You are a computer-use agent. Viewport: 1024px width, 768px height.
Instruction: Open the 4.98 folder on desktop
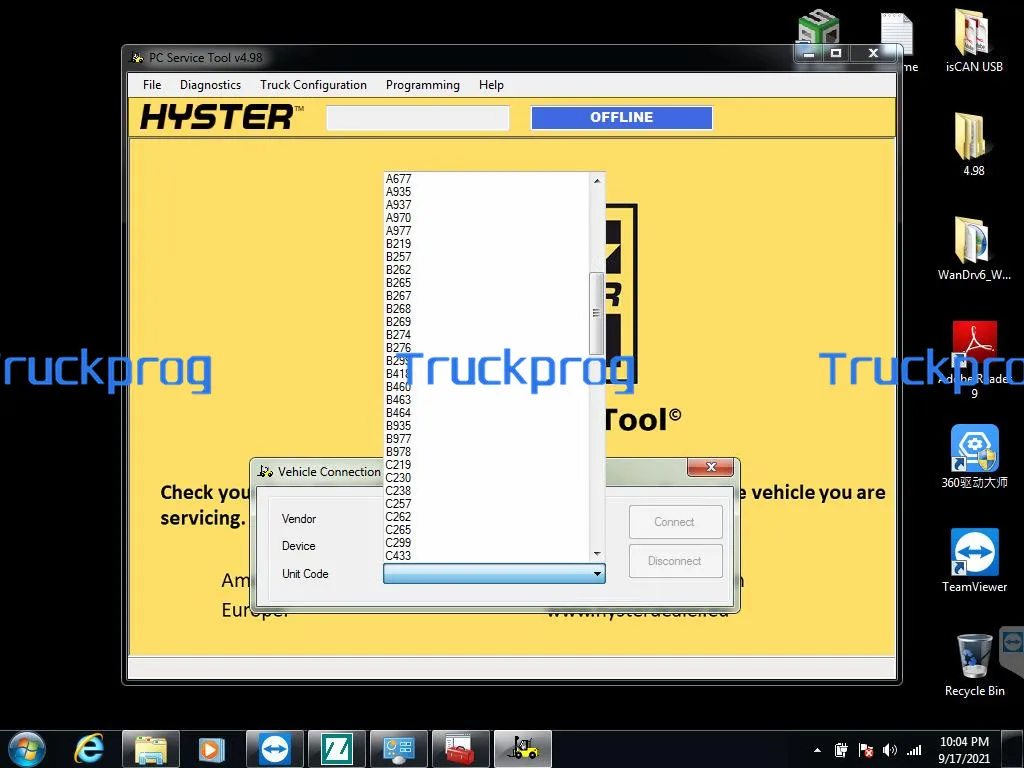(973, 144)
